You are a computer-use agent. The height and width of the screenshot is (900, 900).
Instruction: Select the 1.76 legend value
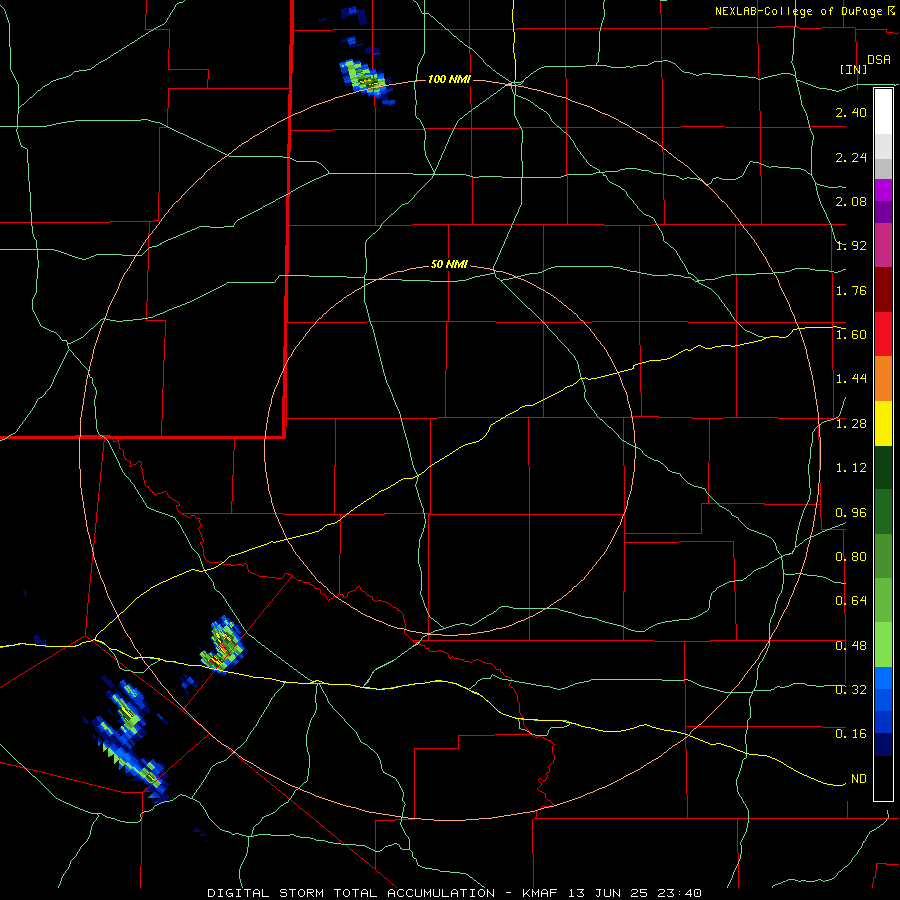pos(851,290)
